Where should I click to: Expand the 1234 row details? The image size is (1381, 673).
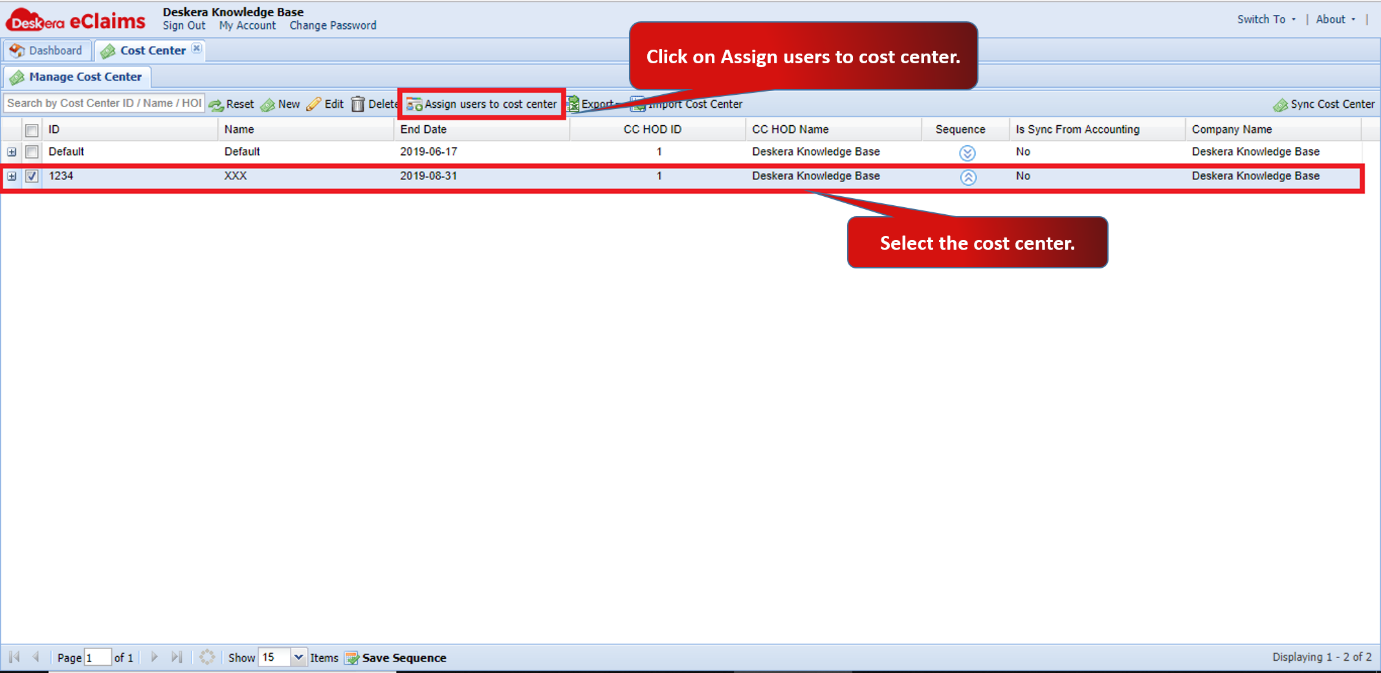[12, 176]
